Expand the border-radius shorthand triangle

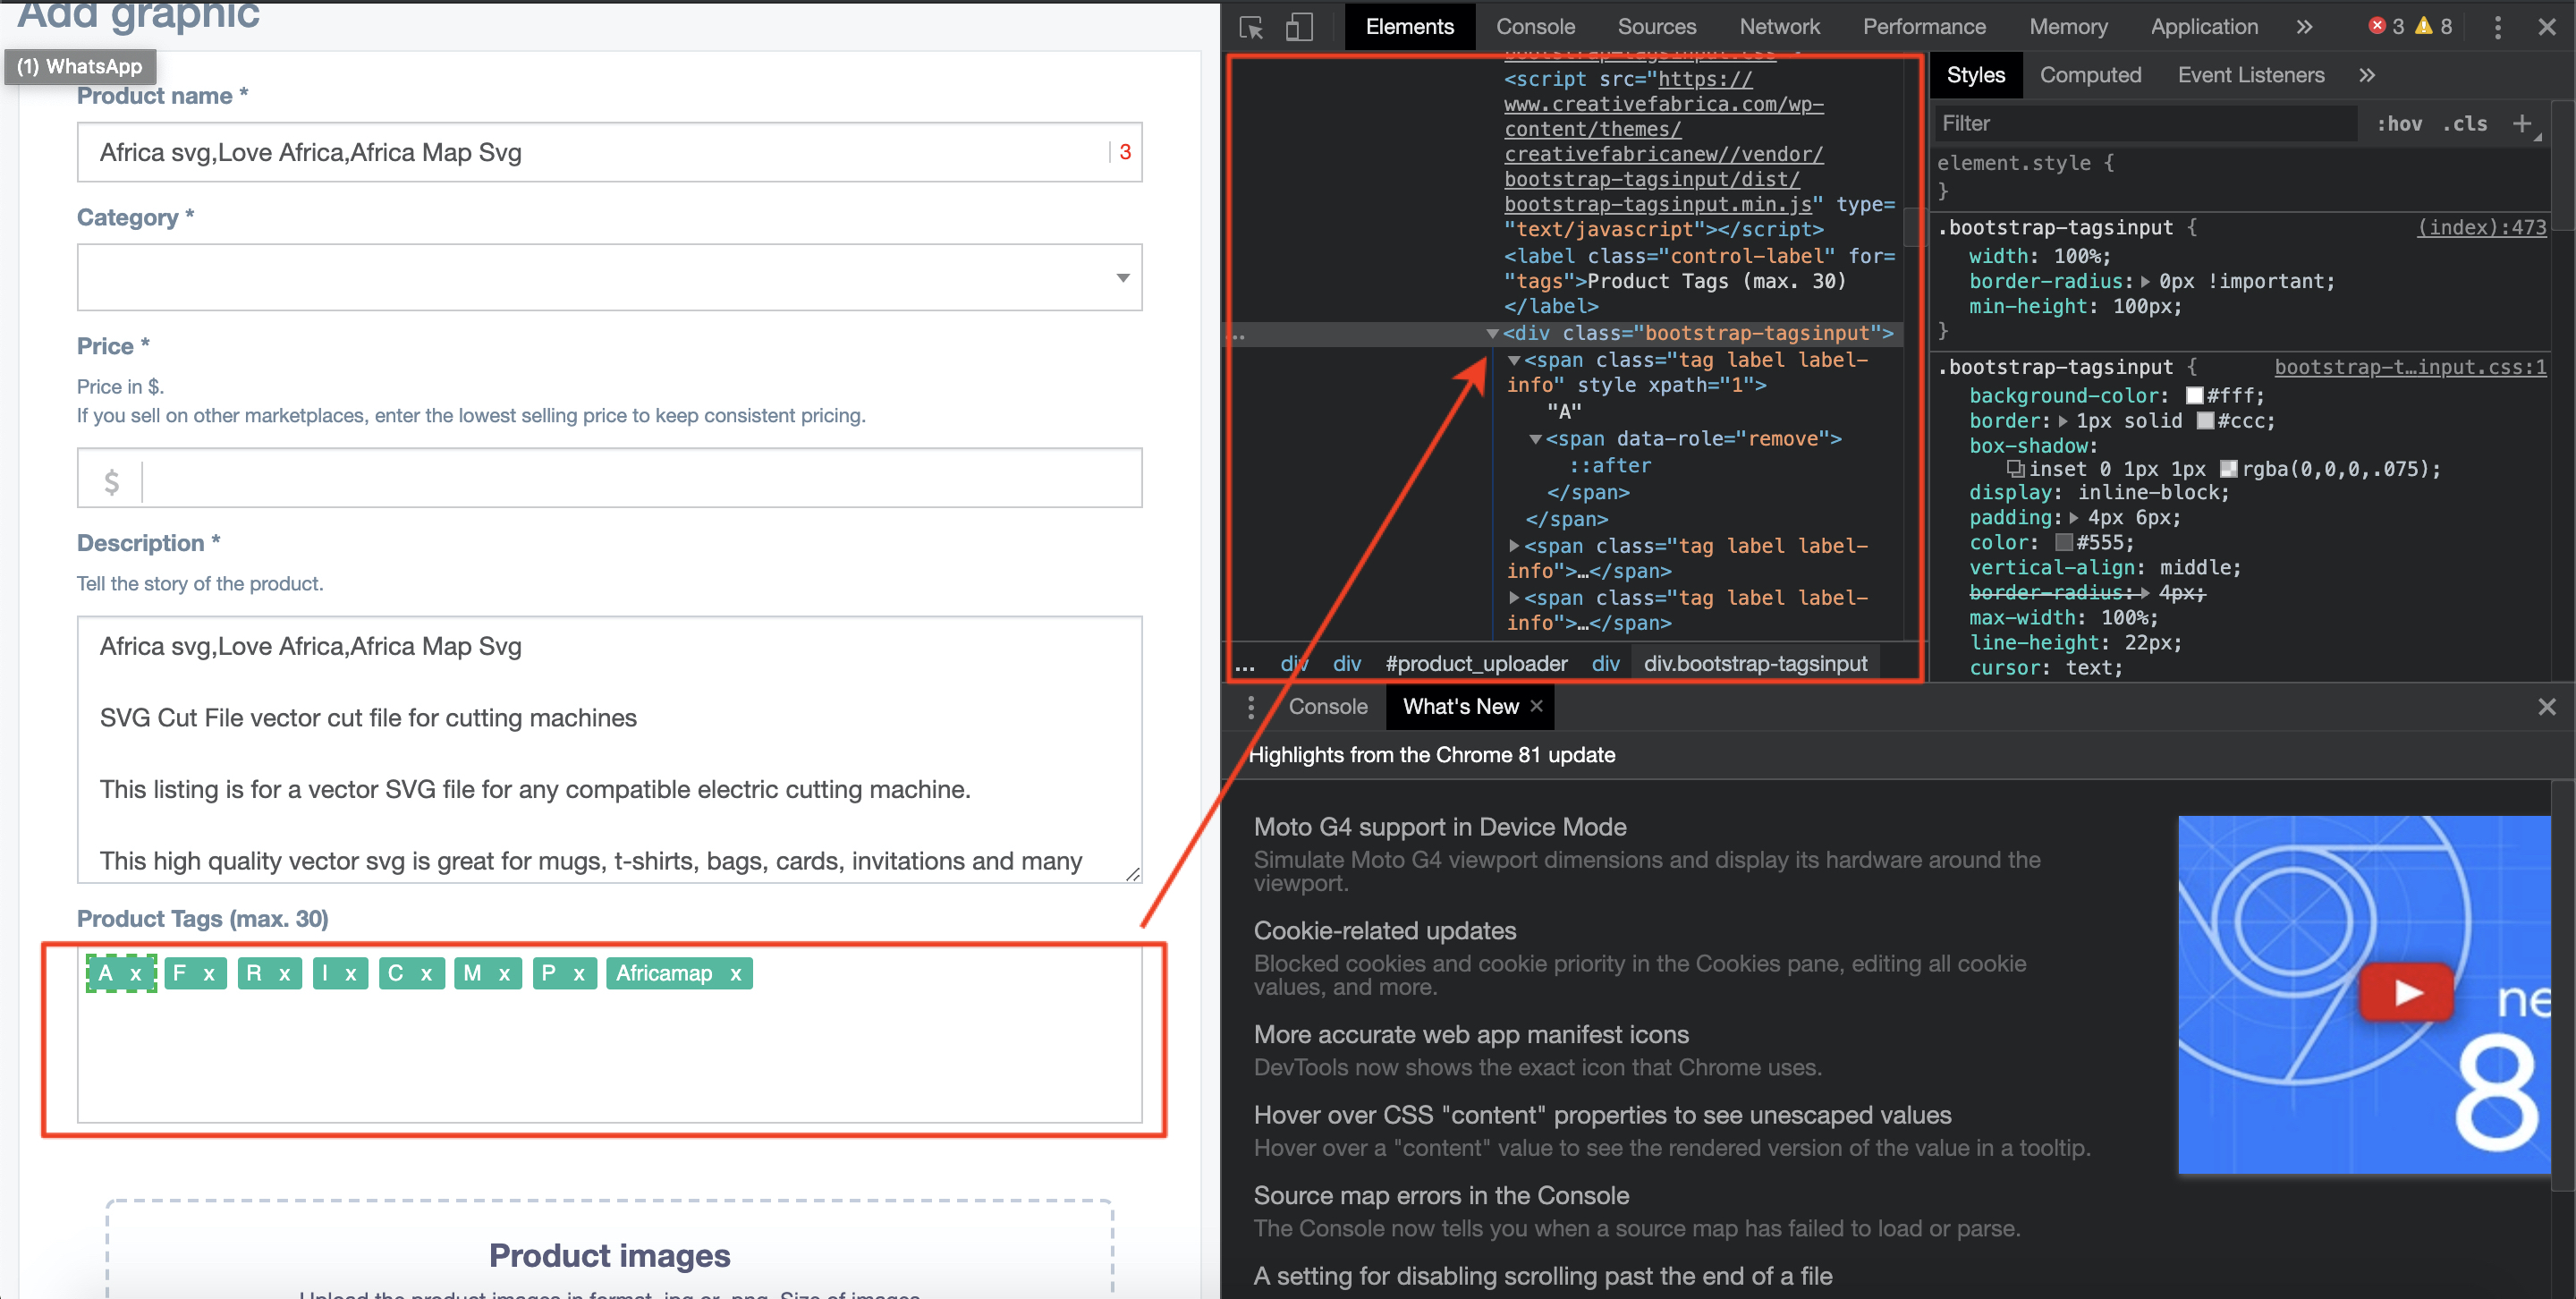coord(2145,282)
